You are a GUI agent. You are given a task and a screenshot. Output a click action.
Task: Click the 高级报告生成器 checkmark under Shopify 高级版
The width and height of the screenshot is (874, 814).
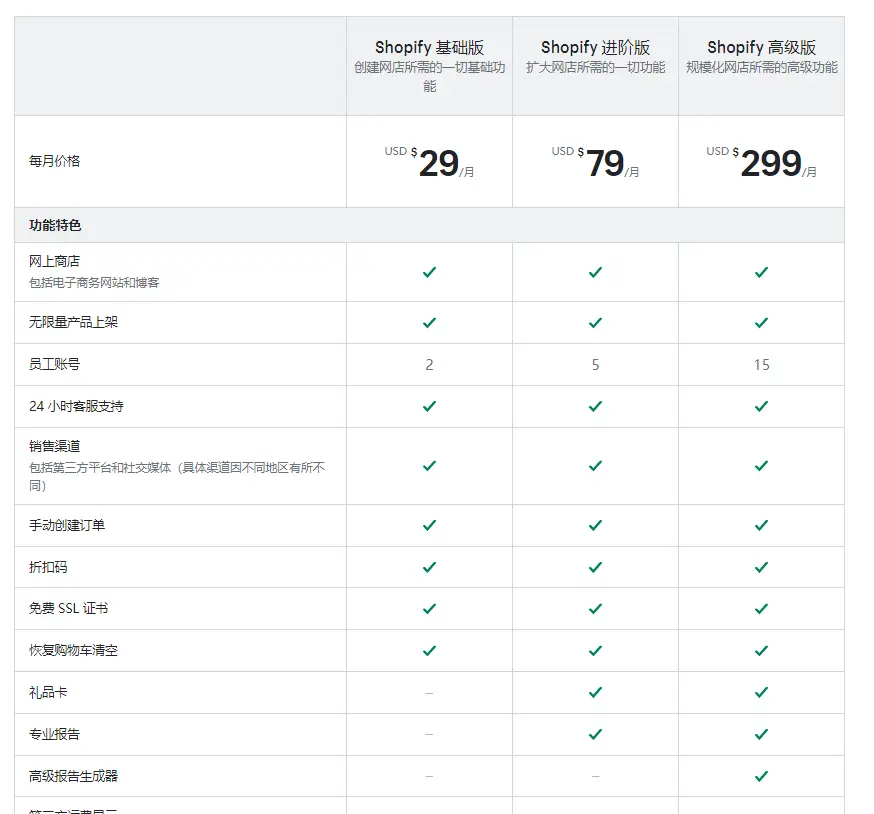761,776
